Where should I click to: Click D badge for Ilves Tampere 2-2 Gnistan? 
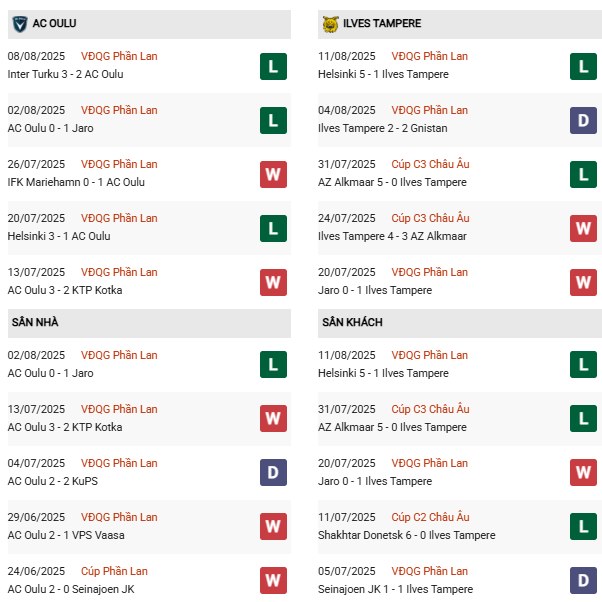tap(584, 120)
